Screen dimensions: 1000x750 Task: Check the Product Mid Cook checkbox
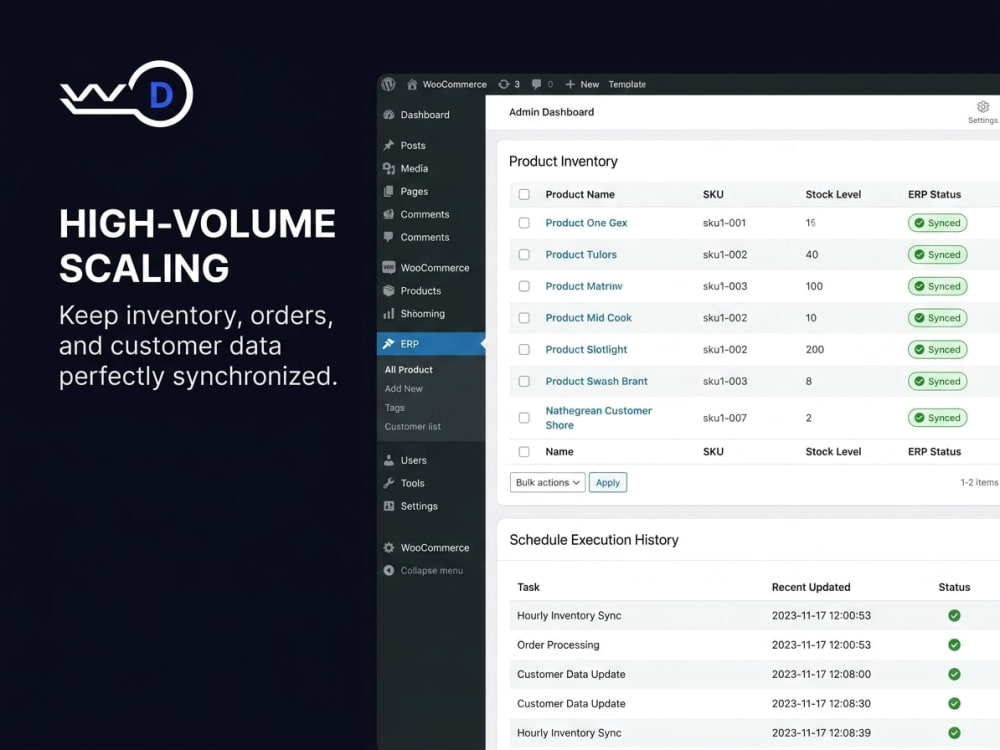coord(524,318)
